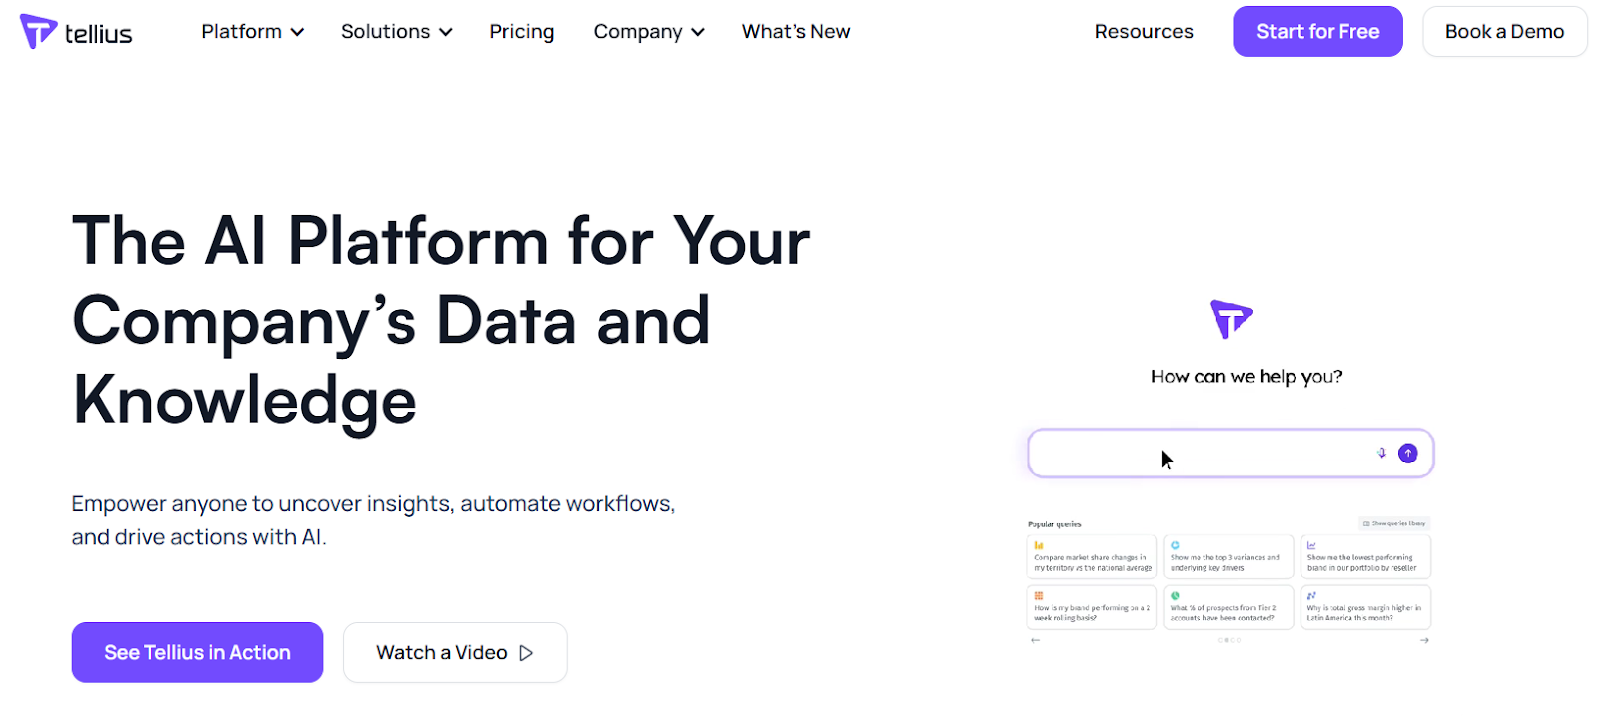Click the Tellius logo above "How can we help you?"
1600x724 pixels.
coord(1231,320)
